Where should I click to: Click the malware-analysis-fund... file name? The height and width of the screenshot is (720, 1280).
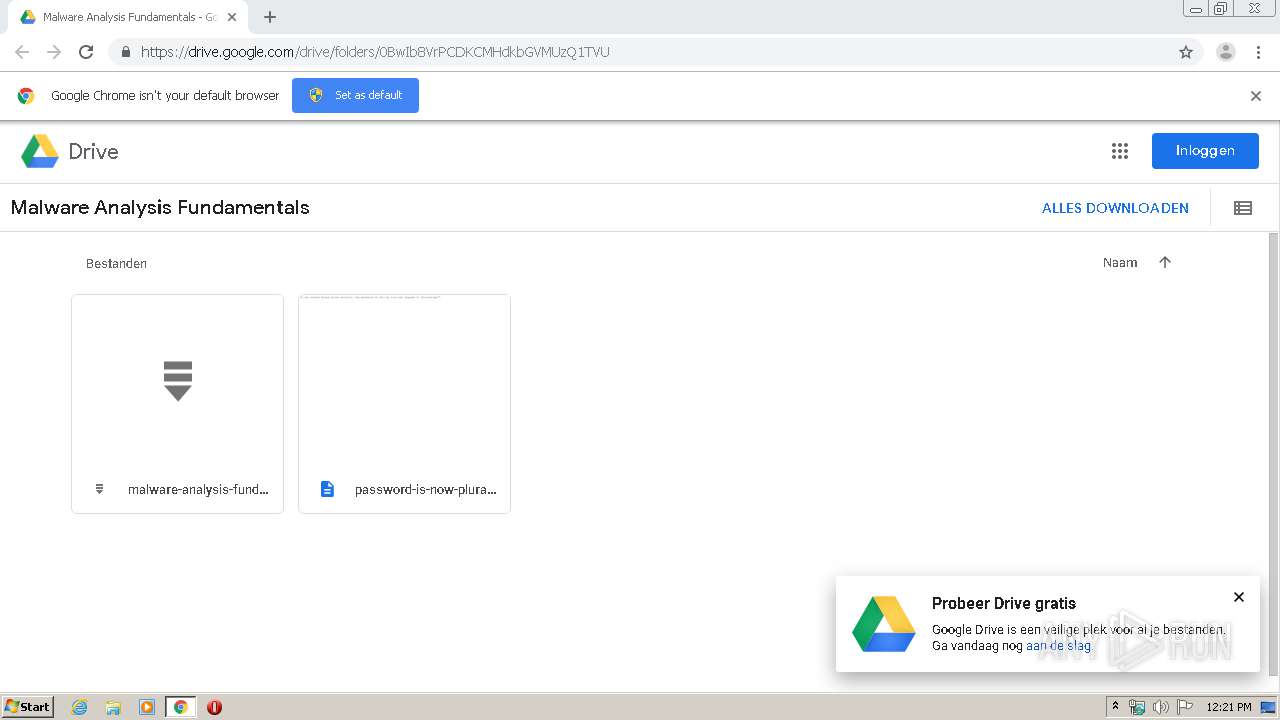click(x=198, y=490)
